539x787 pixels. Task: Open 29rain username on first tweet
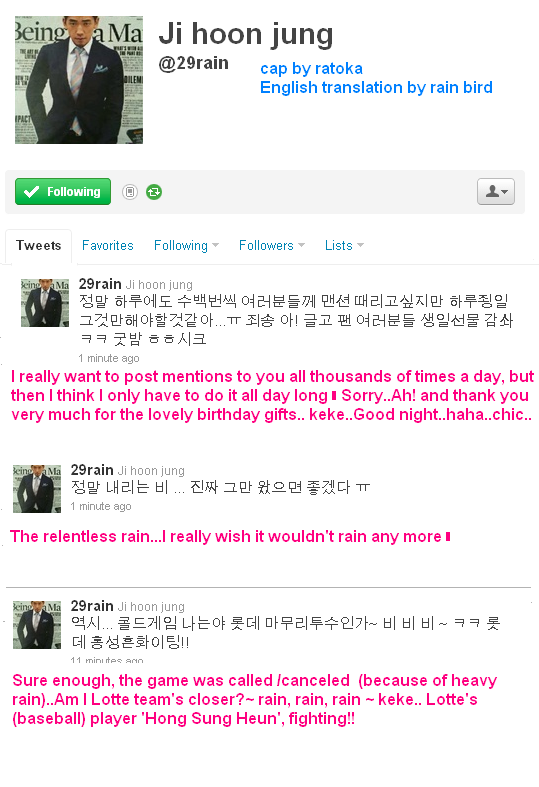click(x=100, y=284)
